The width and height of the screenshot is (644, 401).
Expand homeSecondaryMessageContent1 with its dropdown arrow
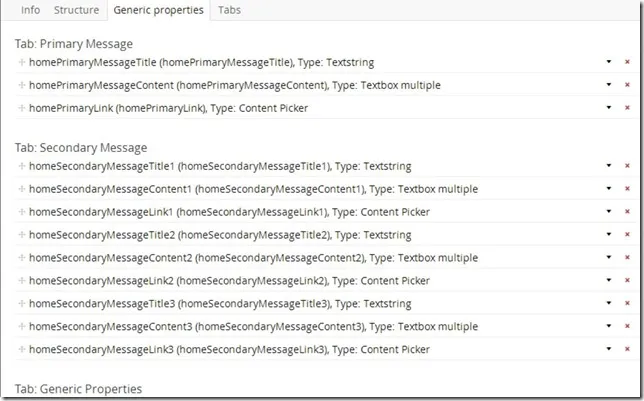click(x=608, y=189)
